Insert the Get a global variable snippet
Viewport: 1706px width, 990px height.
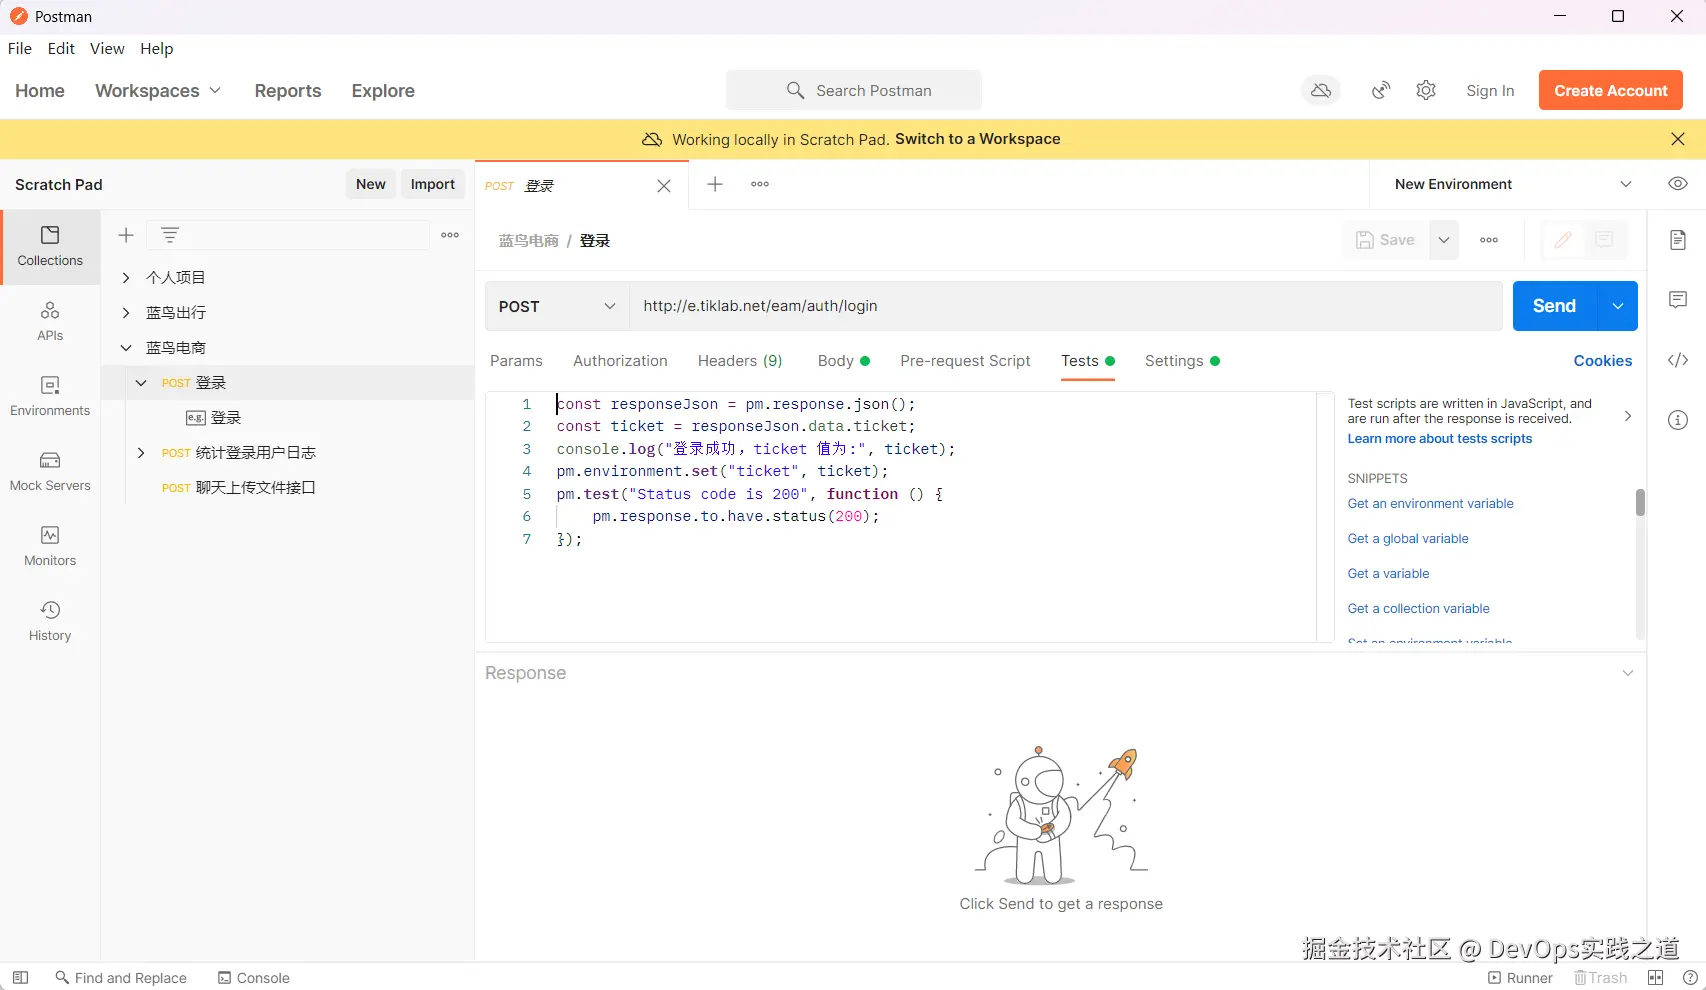coord(1408,539)
